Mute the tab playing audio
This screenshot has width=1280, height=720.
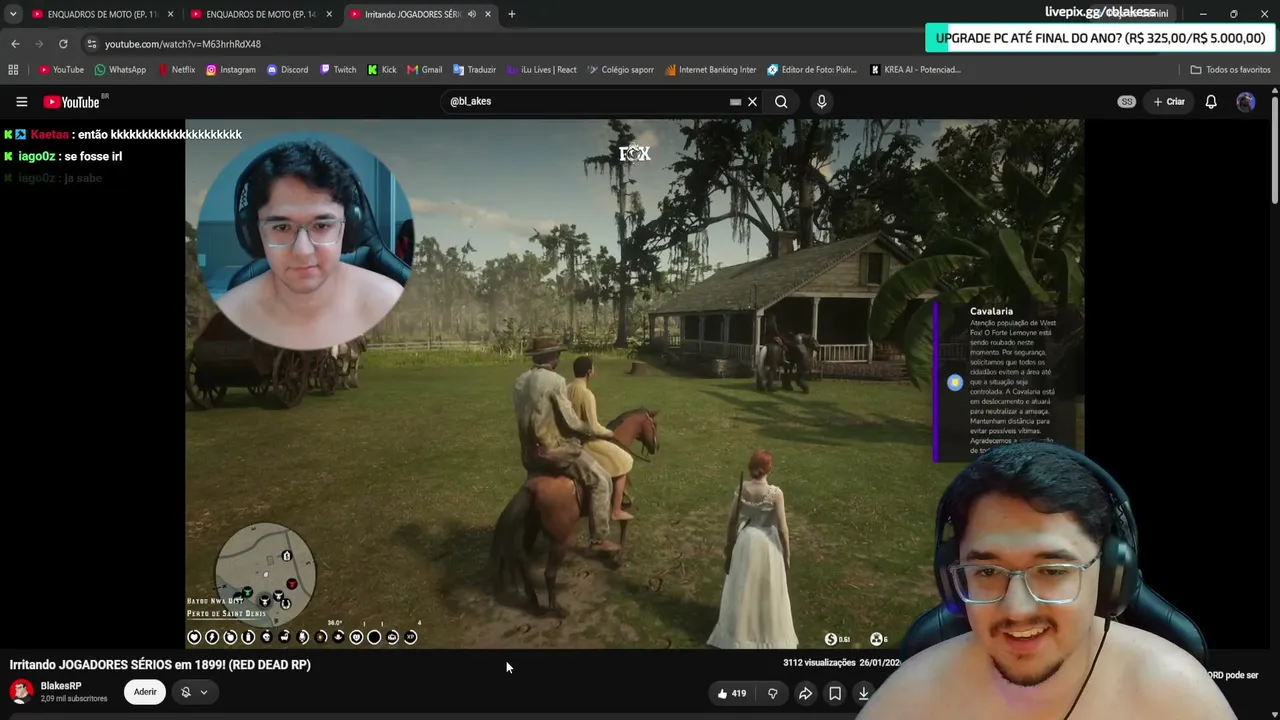(x=471, y=14)
